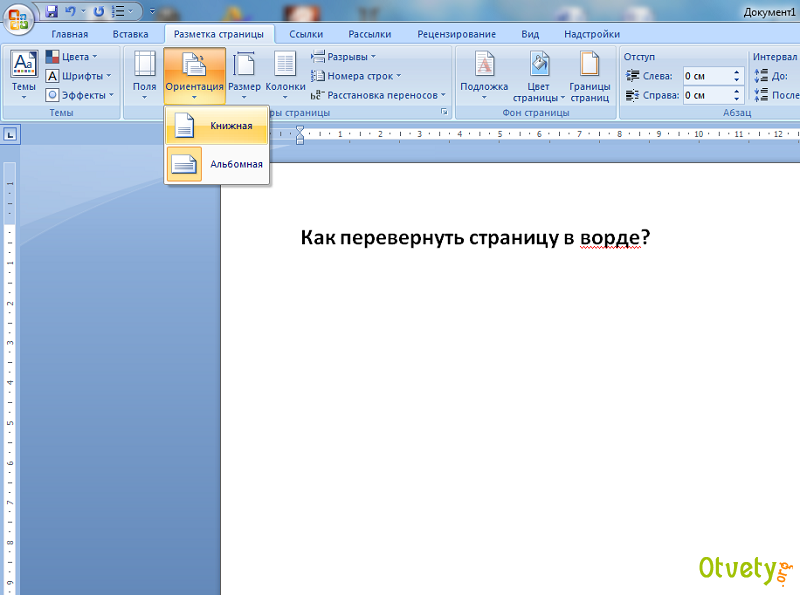Click the left indent (Слева) input field
The image size is (800, 595).
click(706, 76)
